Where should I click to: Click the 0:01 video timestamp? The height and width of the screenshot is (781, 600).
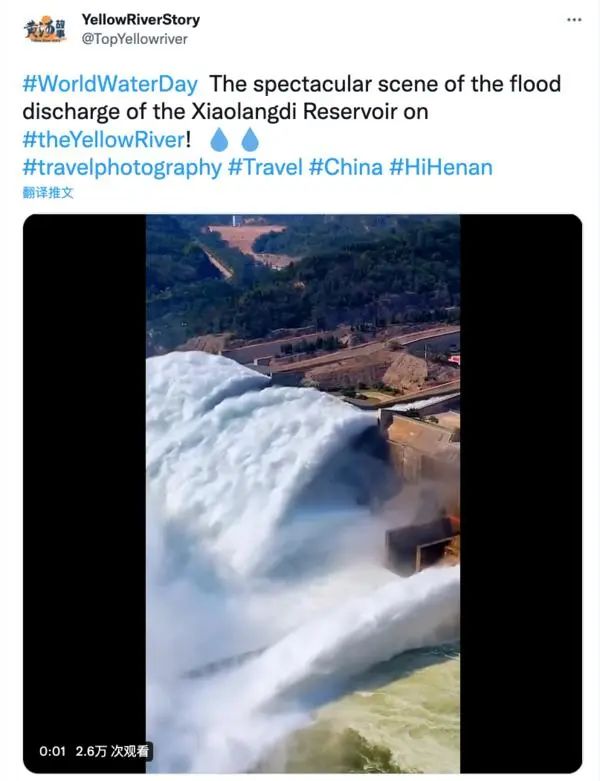coord(52,751)
